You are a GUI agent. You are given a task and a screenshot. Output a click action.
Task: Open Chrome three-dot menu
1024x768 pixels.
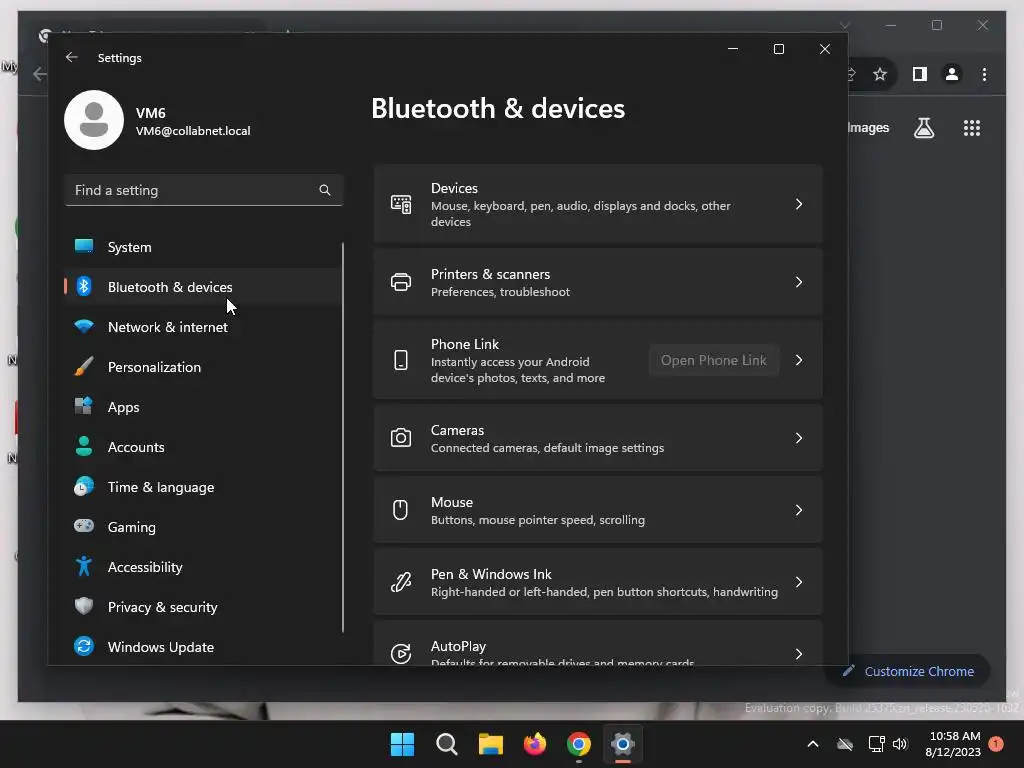[x=984, y=74]
